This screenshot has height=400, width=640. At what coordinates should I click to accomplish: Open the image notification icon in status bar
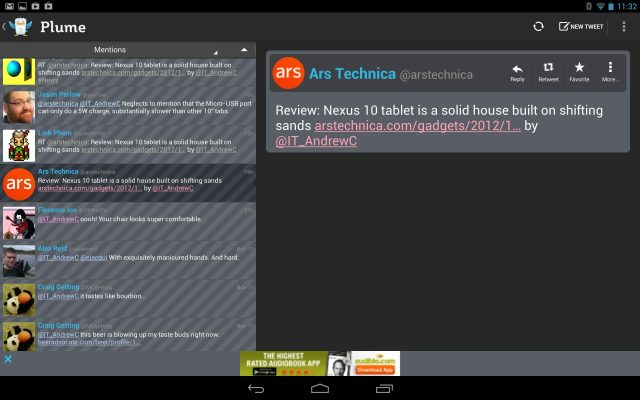pyautogui.click(x=22, y=6)
